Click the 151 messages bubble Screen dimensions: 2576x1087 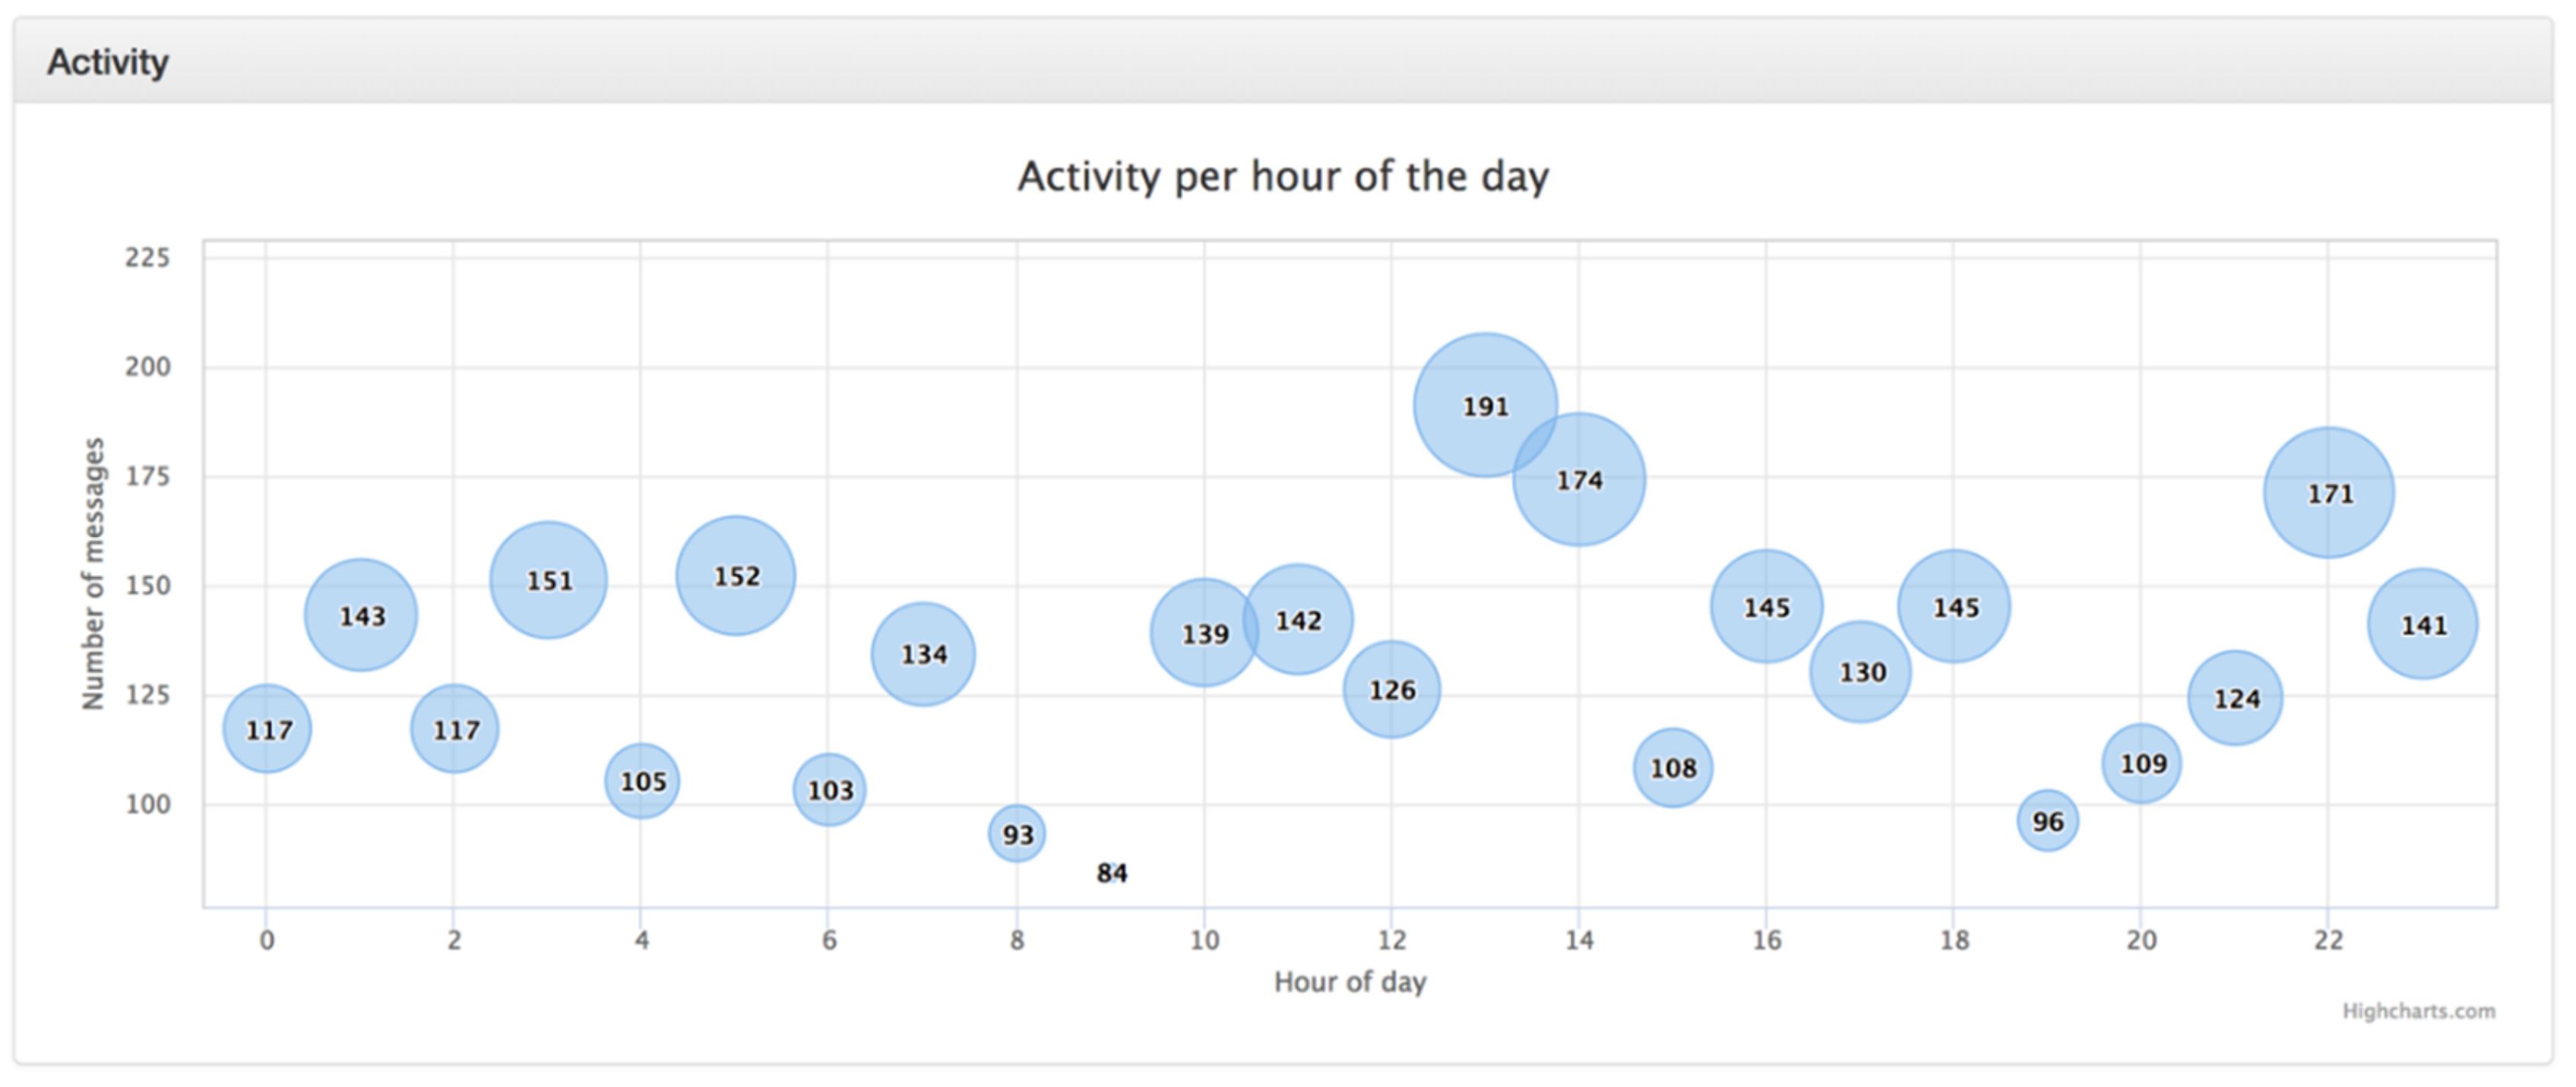click(548, 580)
